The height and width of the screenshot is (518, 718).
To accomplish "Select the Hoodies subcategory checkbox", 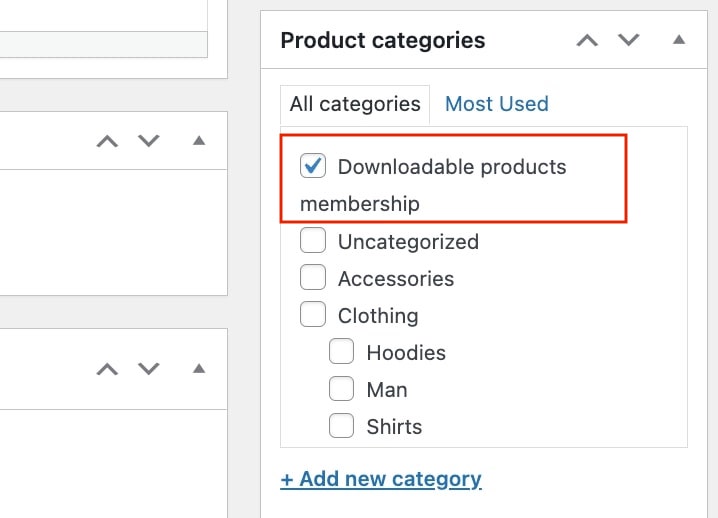I will click(342, 352).
